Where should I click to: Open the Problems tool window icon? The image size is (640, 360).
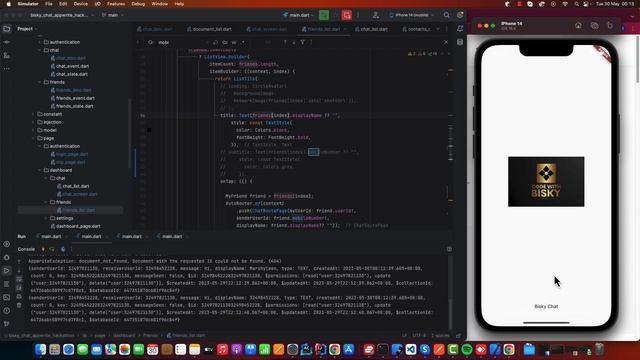tap(7, 311)
